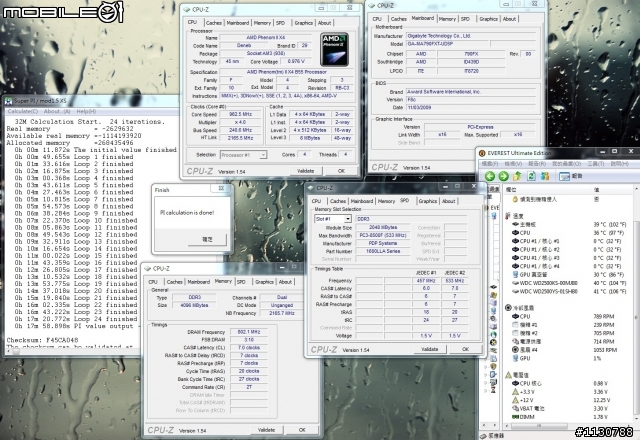Open the hourglass benchmark node in EVEREST tree
The width and height of the screenshot is (640, 440).
(x=493, y=390)
